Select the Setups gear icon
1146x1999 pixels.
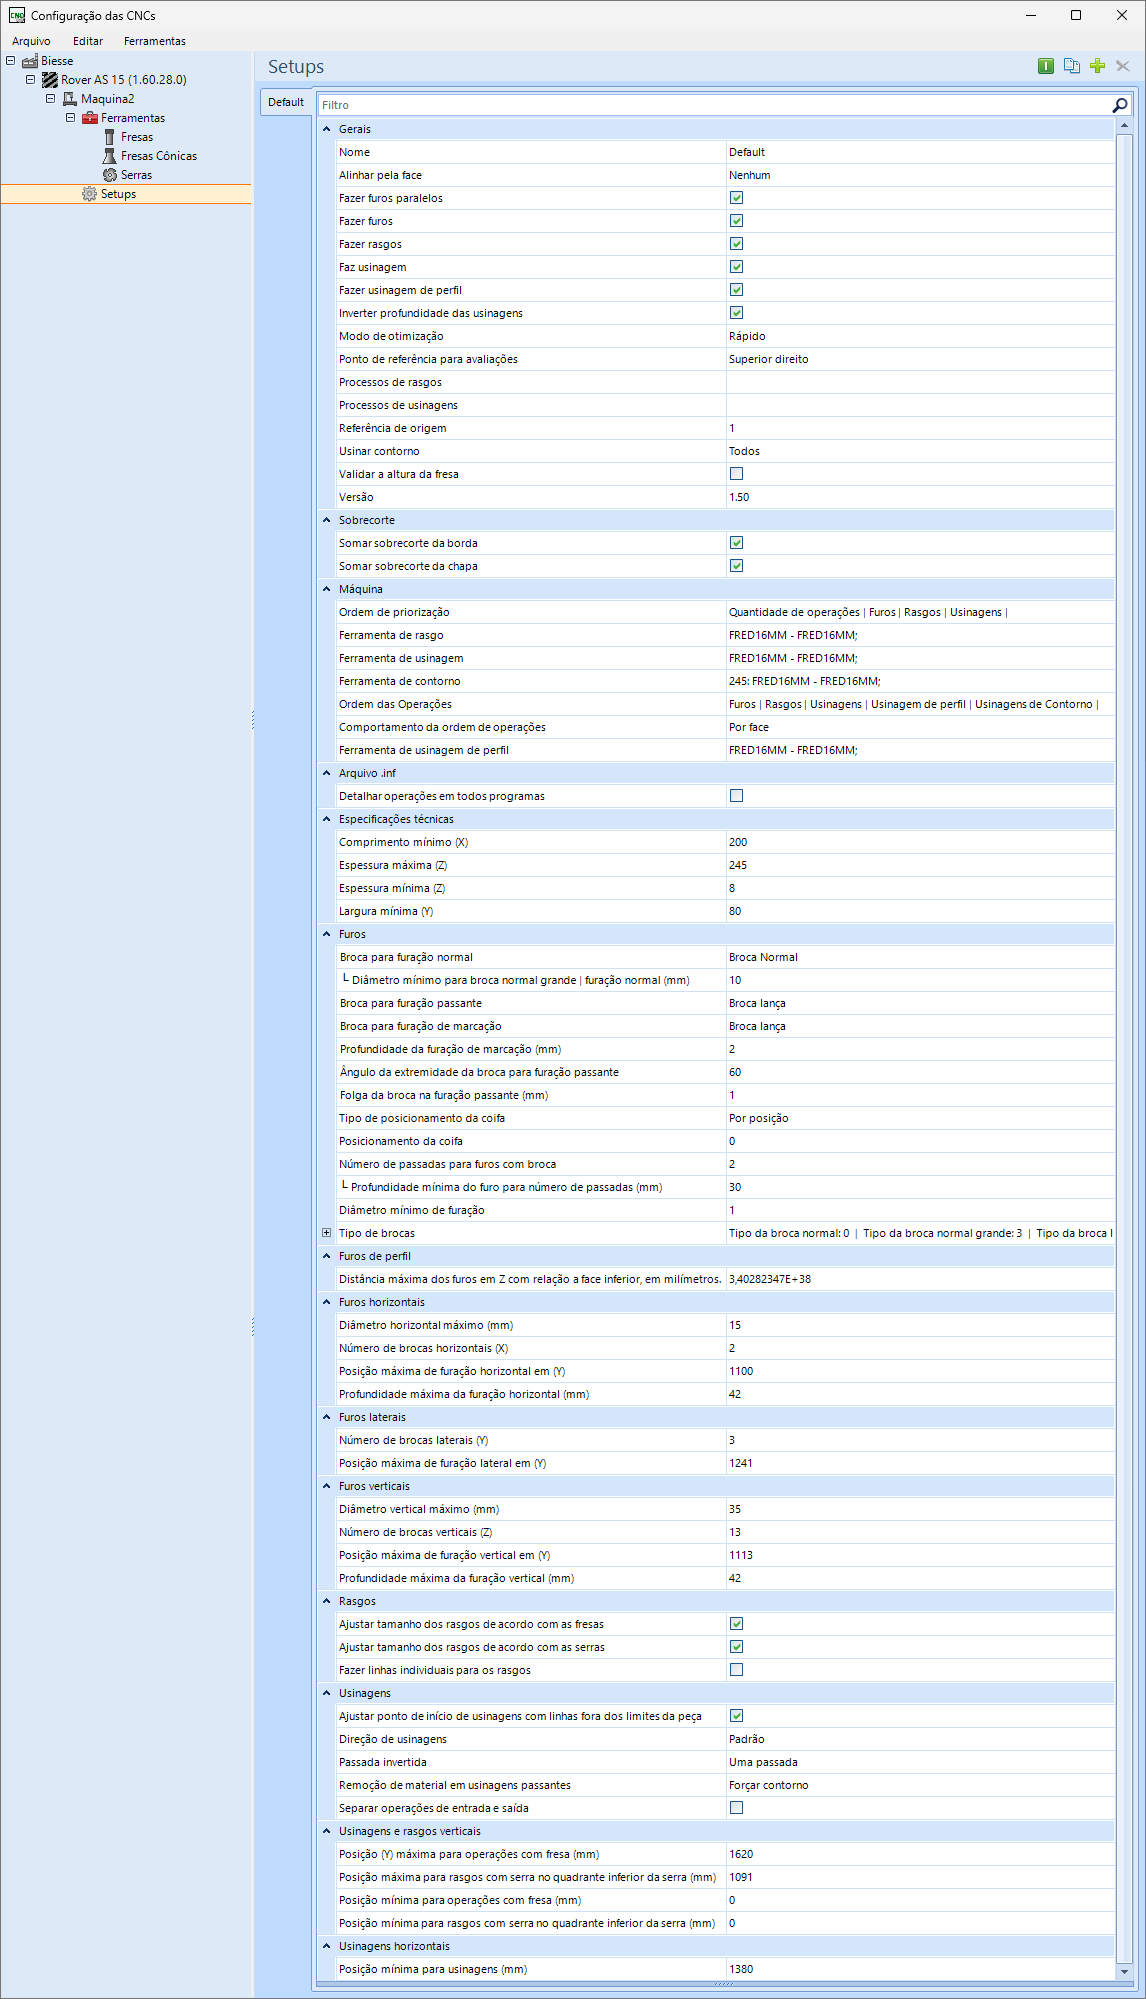(90, 194)
